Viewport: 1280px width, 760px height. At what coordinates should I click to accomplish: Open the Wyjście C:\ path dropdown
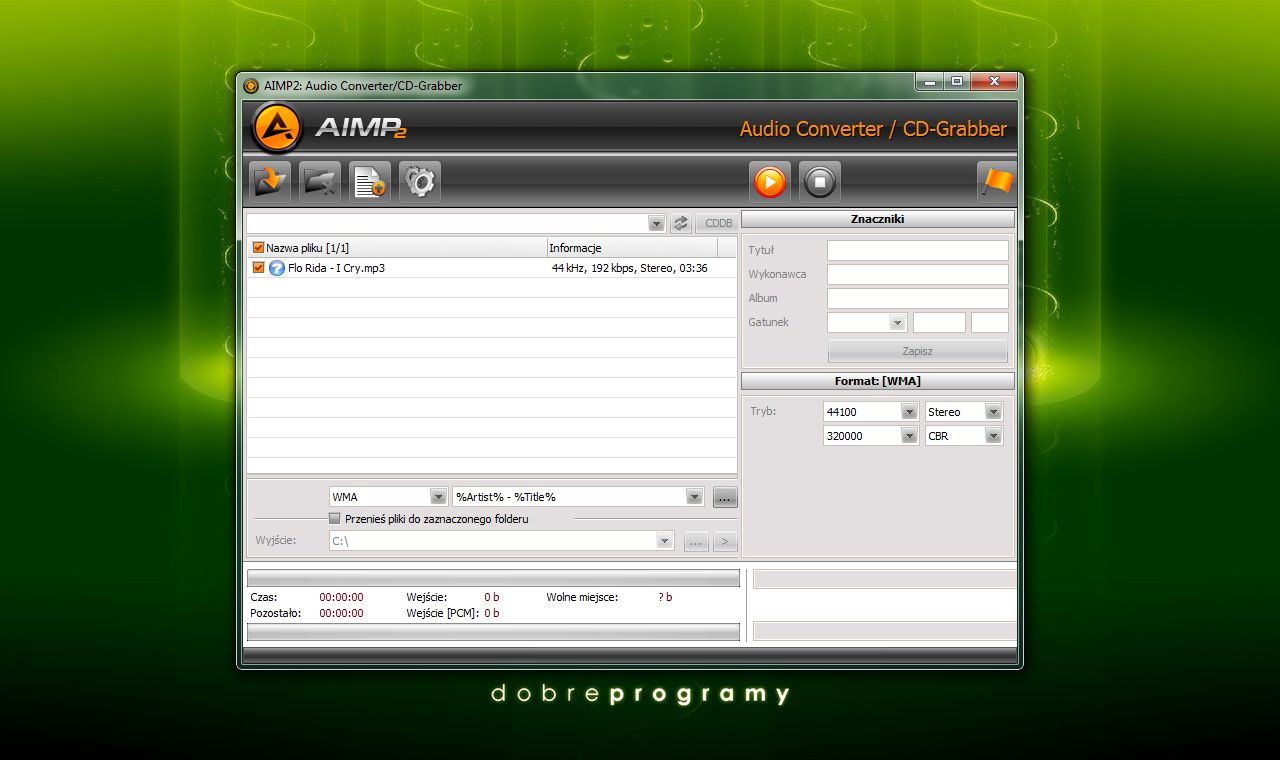665,541
